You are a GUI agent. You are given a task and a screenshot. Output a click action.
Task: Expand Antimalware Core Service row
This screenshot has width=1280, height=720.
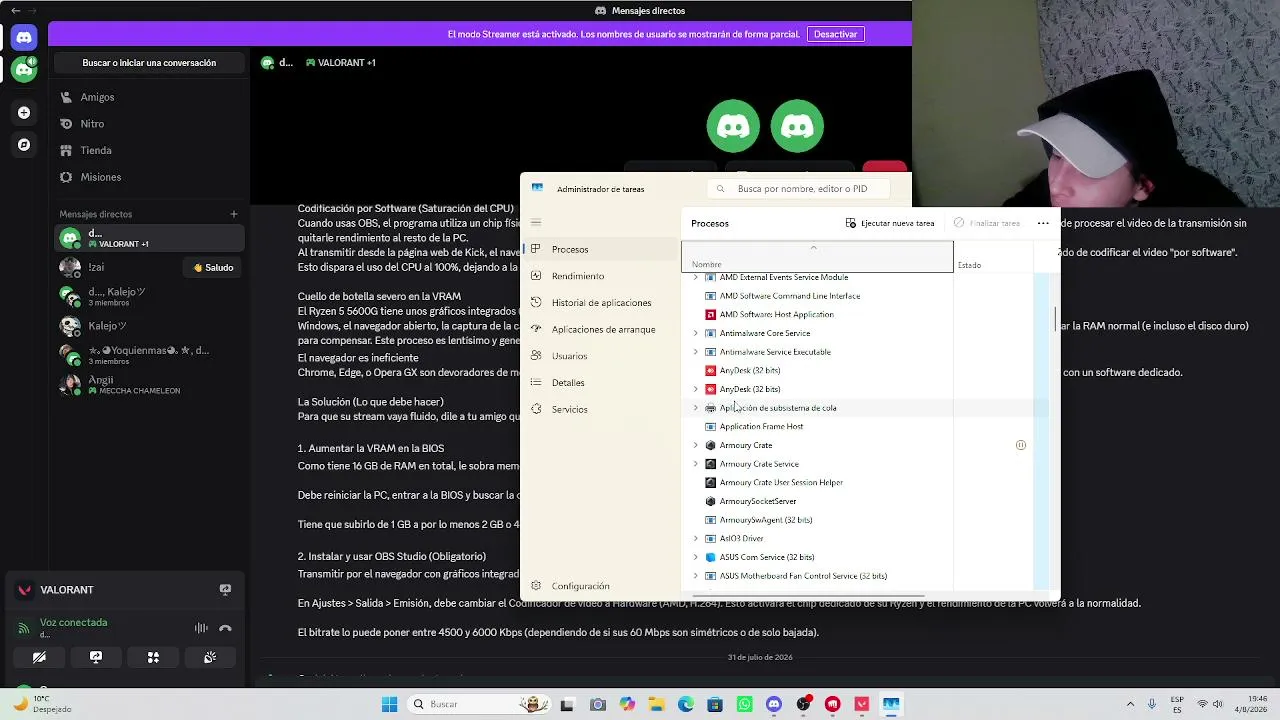(696, 333)
